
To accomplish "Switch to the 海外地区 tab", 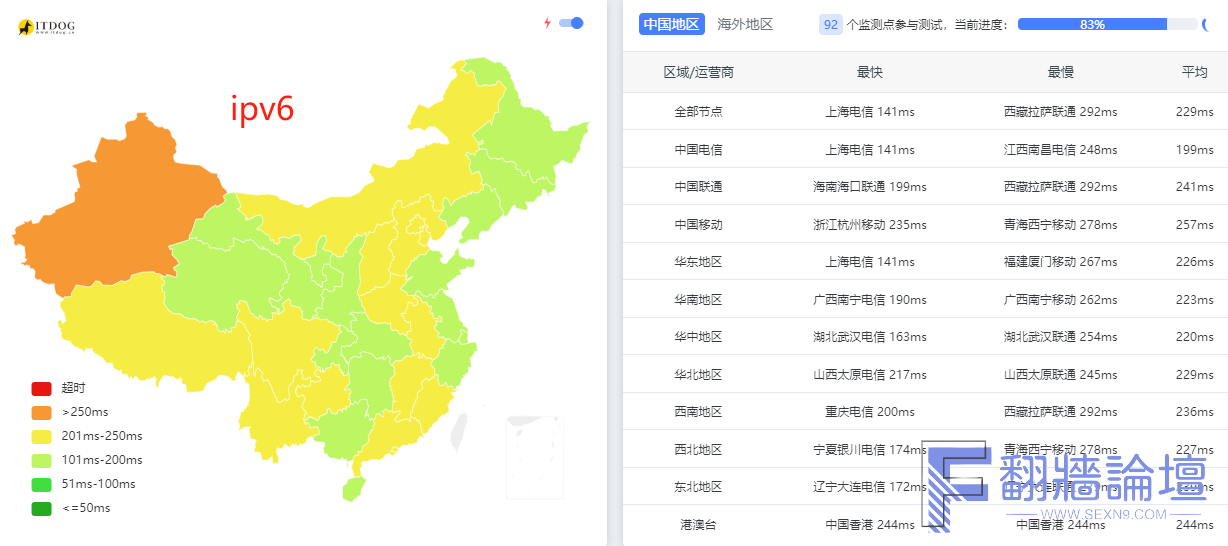I will (745, 24).
